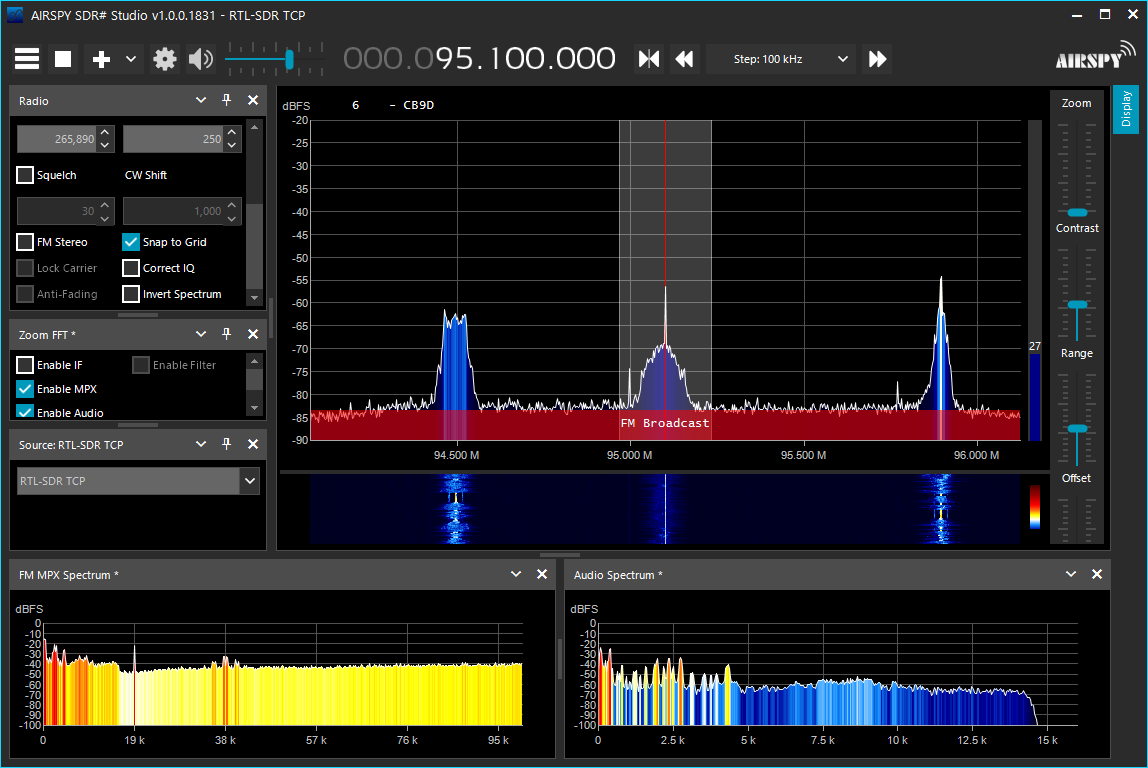Stop the radio with the square button
Screen dimensions: 1148x768
tap(63, 59)
